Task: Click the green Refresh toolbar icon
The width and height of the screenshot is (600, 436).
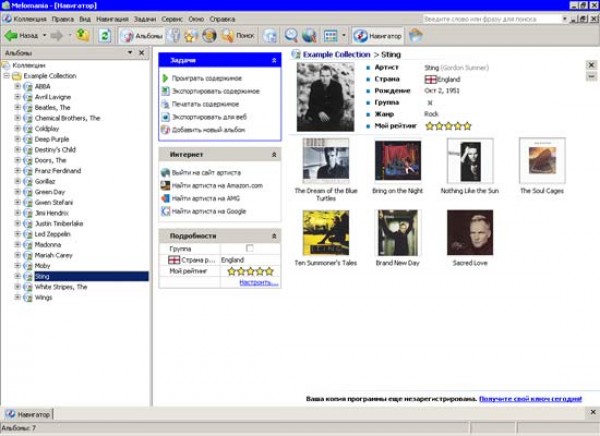Action: tap(104, 35)
